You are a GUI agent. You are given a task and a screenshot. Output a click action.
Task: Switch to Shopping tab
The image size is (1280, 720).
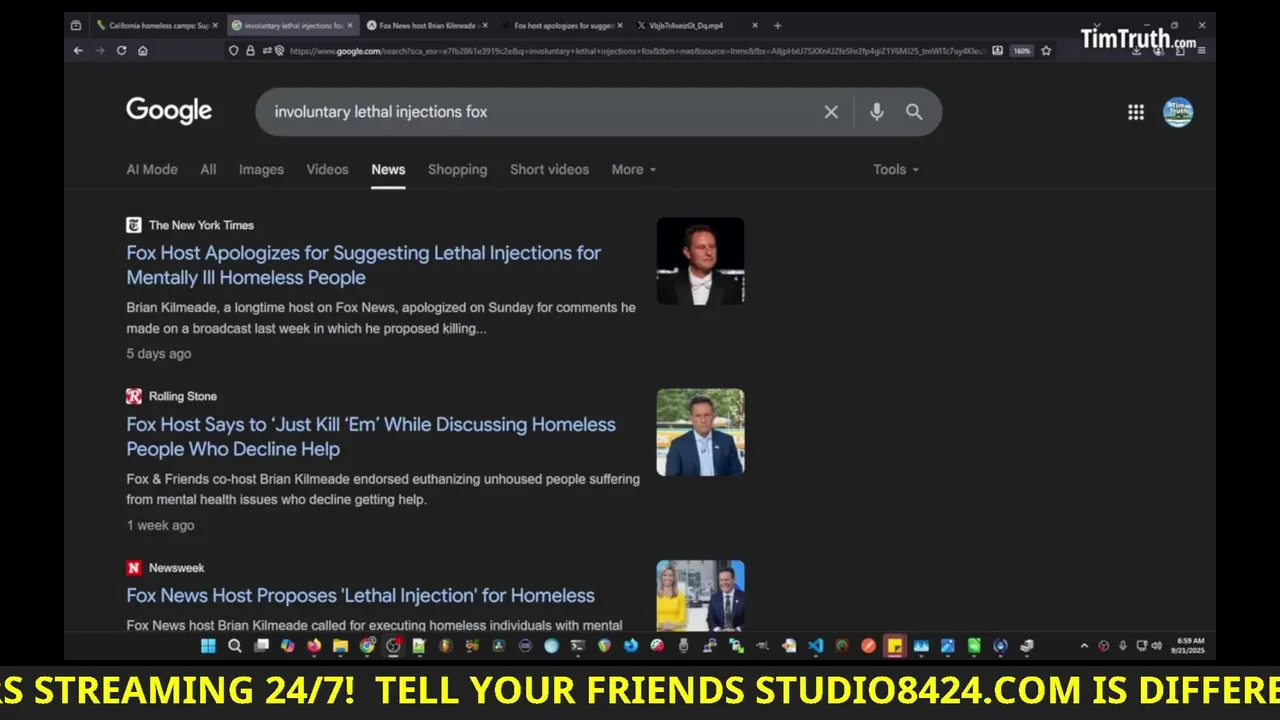pyautogui.click(x=457, y=169)
